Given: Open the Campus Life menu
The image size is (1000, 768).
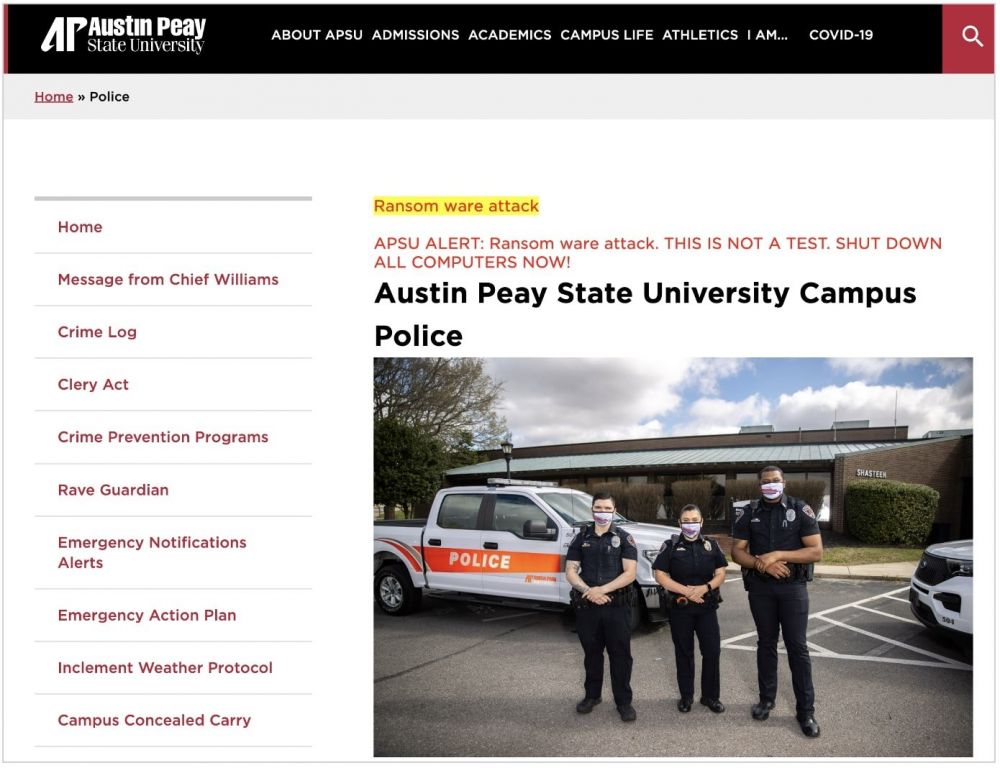Looking at the screenshot, I should [x=607, y=35].
